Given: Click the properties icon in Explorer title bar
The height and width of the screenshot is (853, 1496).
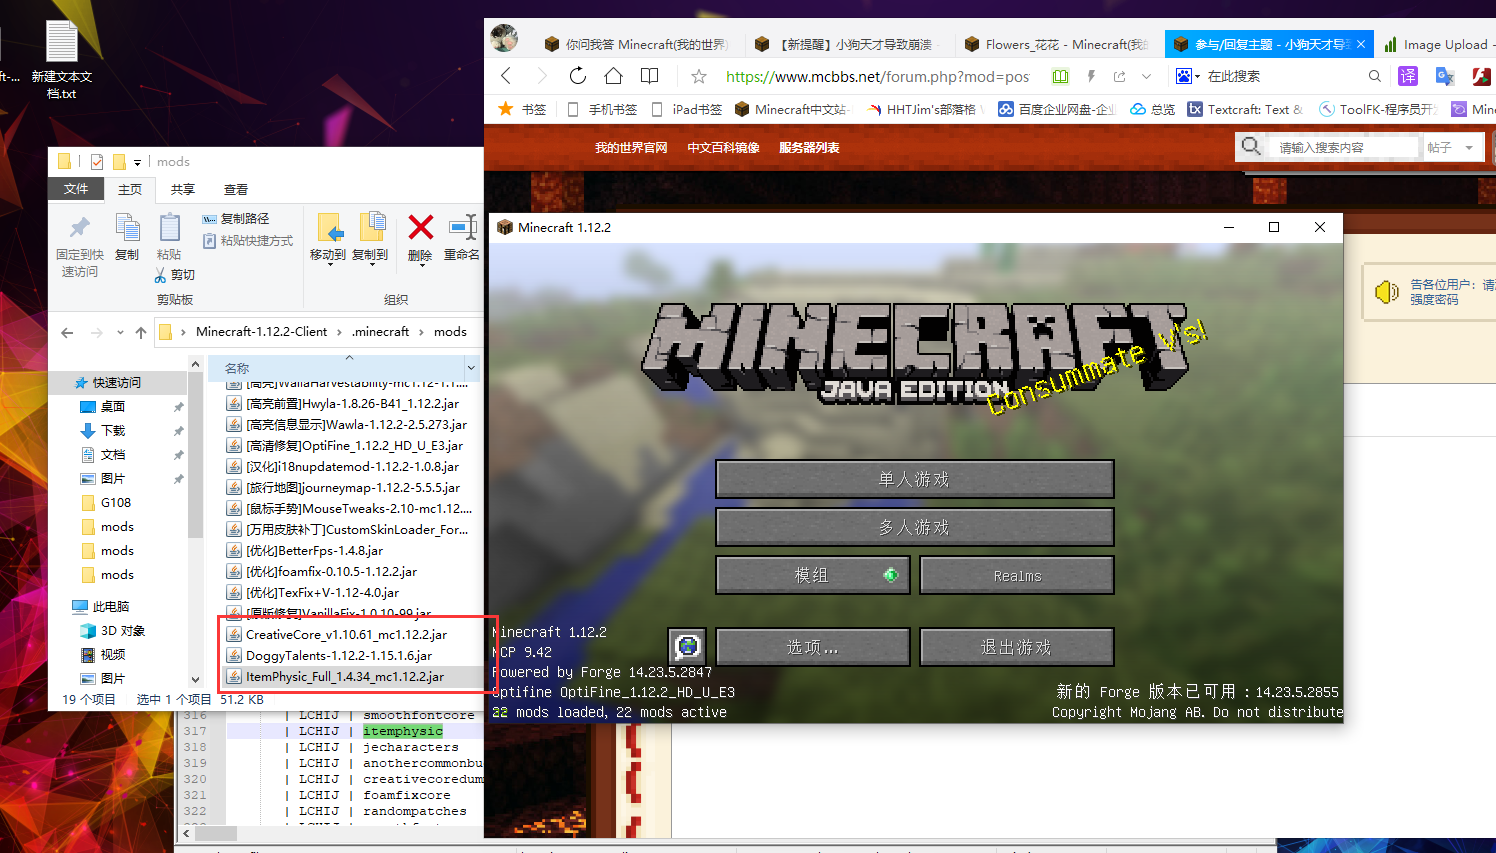Looking at the screenshot, I should click(x=97, y=162).
